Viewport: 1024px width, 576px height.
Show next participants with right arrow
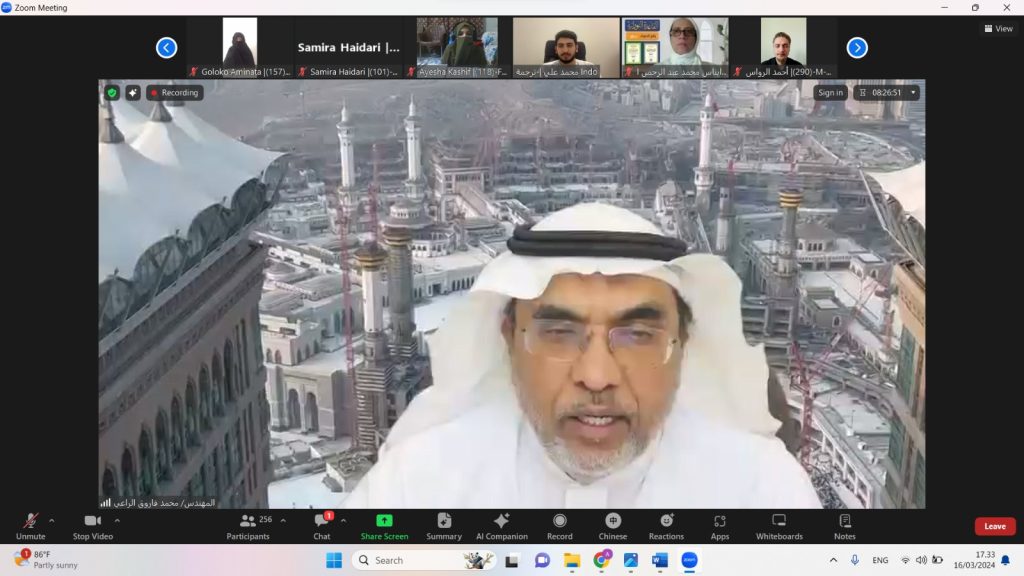857,47
